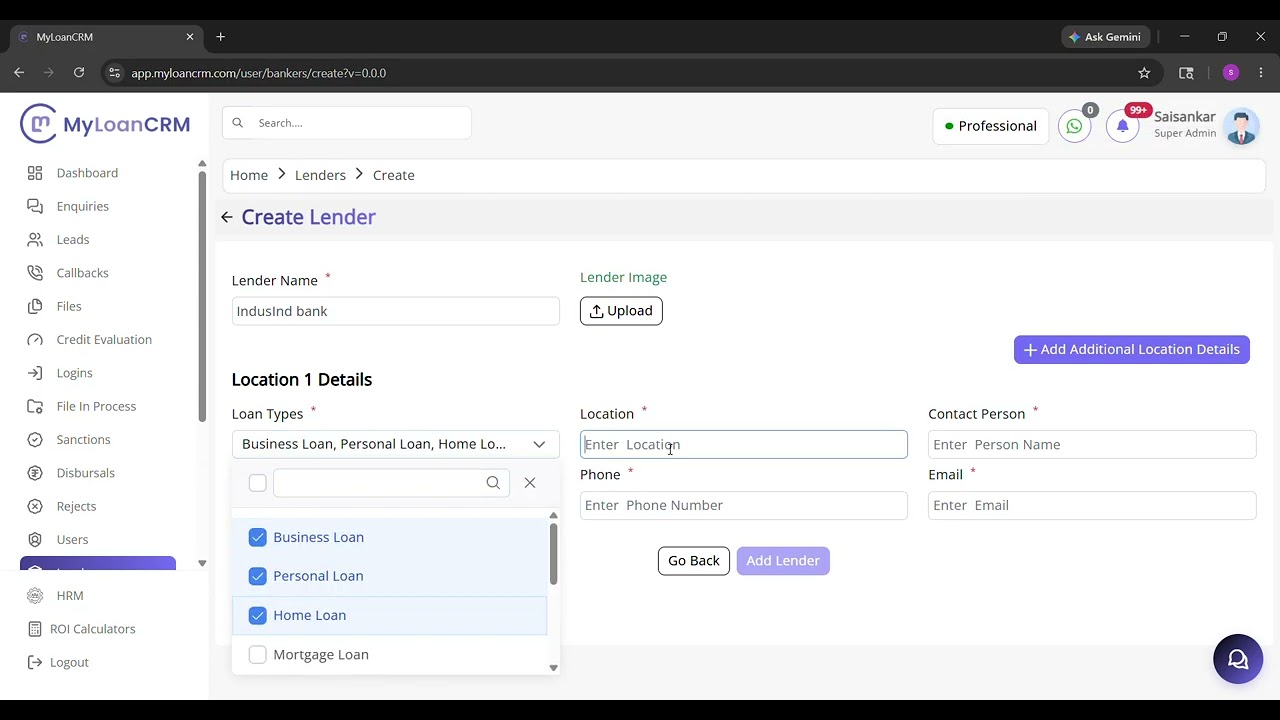The width and height of the screenshot is (1280, 720).
Task: Open the Rejects cross icon
Action: (x=35, y=506)
